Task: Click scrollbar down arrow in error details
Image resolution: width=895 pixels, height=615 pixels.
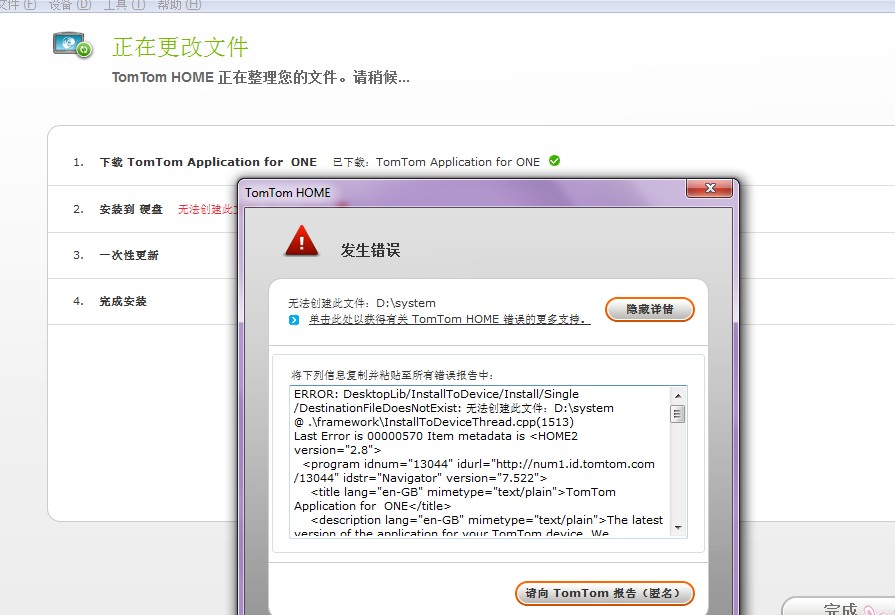Action: pos(678,527)
